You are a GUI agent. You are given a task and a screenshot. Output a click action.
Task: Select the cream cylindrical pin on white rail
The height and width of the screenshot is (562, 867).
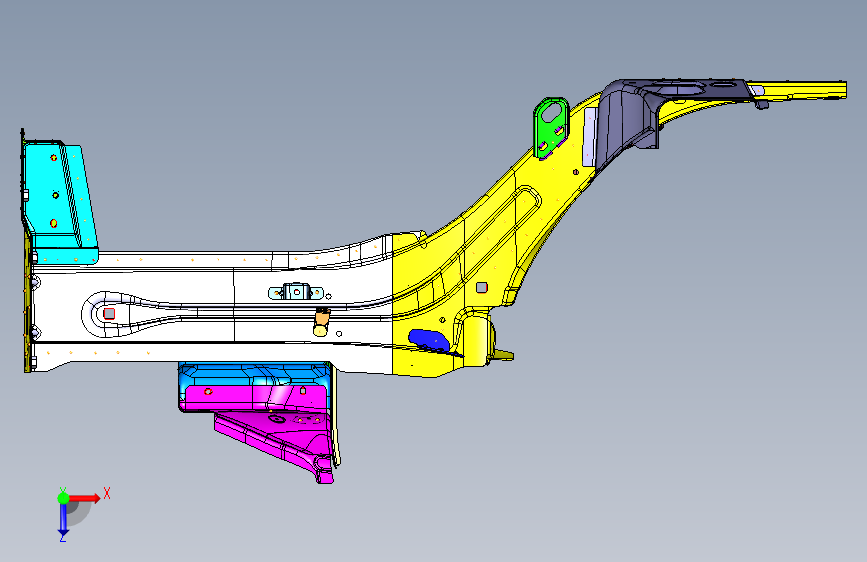coord(321,322)
